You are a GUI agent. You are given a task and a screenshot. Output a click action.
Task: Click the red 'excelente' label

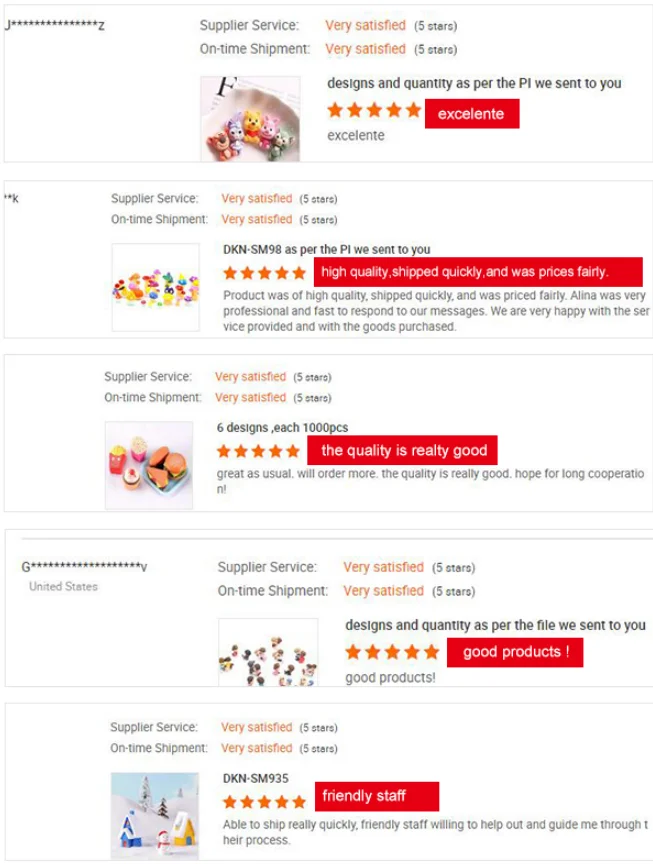[x=472, y=114]
